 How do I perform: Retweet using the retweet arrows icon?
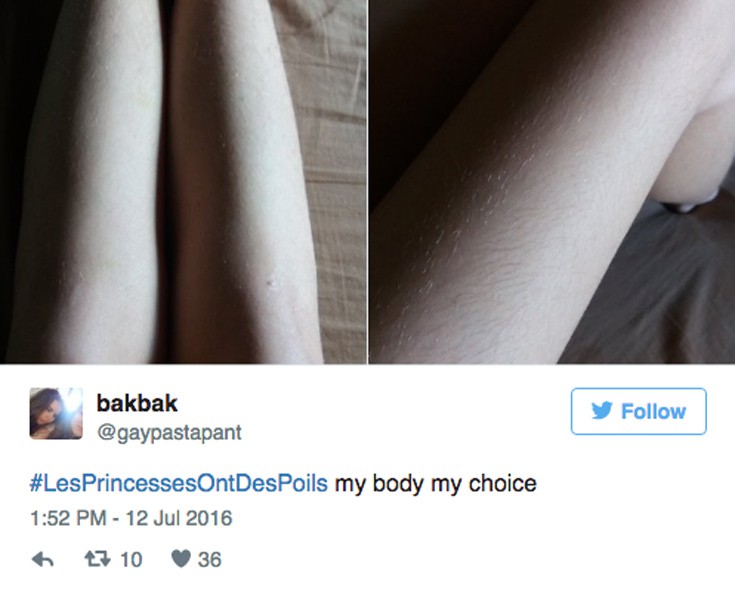tap(98, 559)
